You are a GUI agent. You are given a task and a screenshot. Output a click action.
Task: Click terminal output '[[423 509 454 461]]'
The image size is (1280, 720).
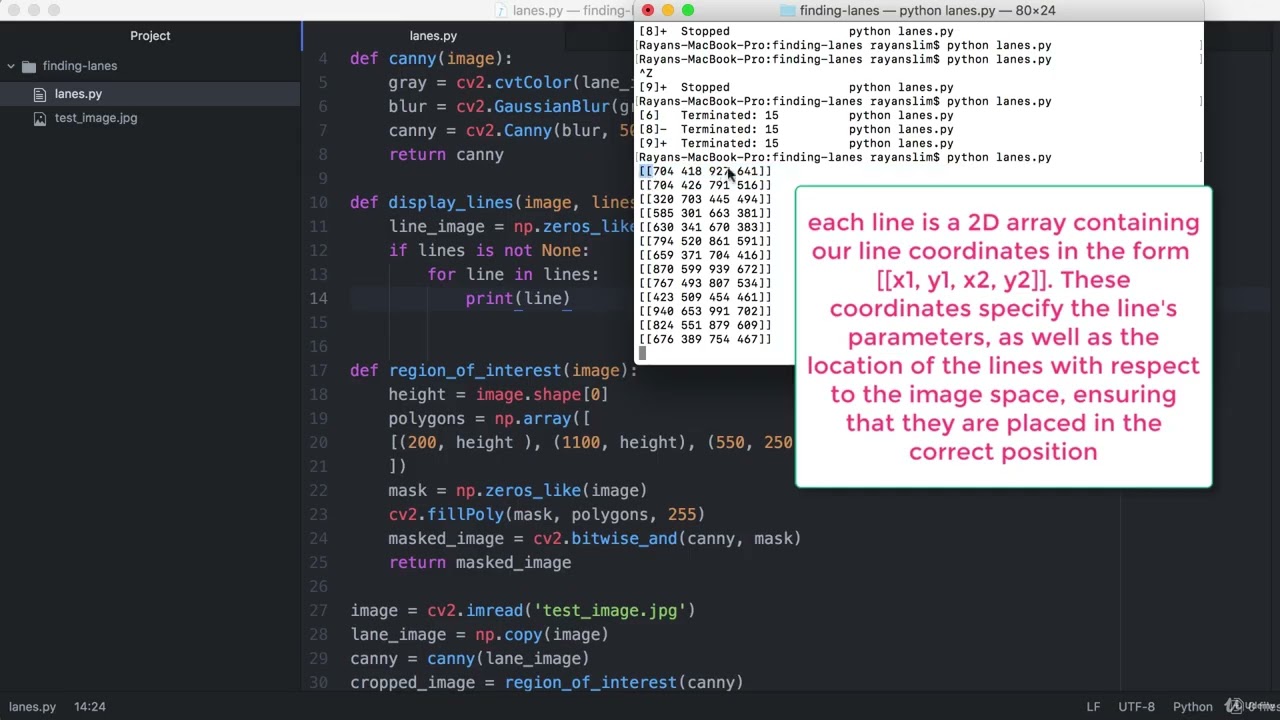coord(705,297)
